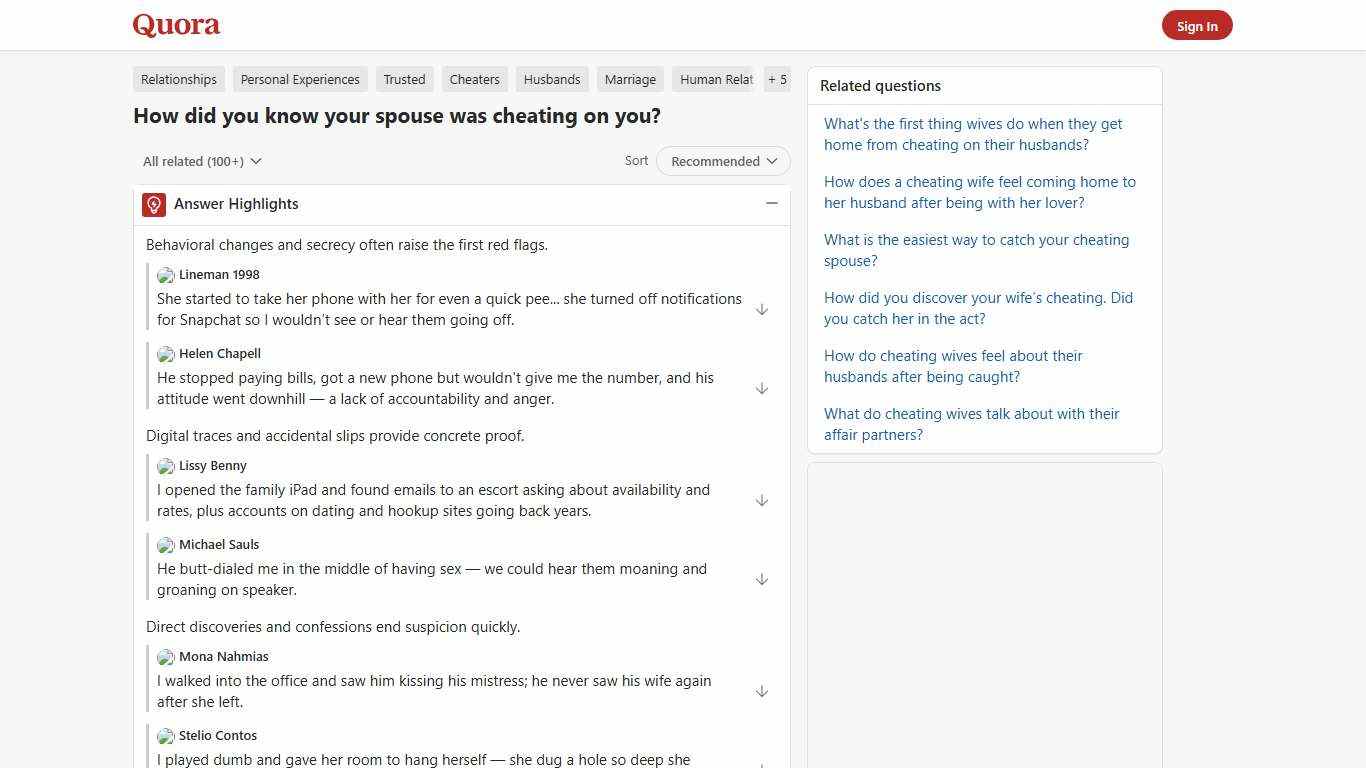Click the downvote arrow on Mona Nahmias's answer
The width and height of the screenshot is (1366, 768).
762,691
